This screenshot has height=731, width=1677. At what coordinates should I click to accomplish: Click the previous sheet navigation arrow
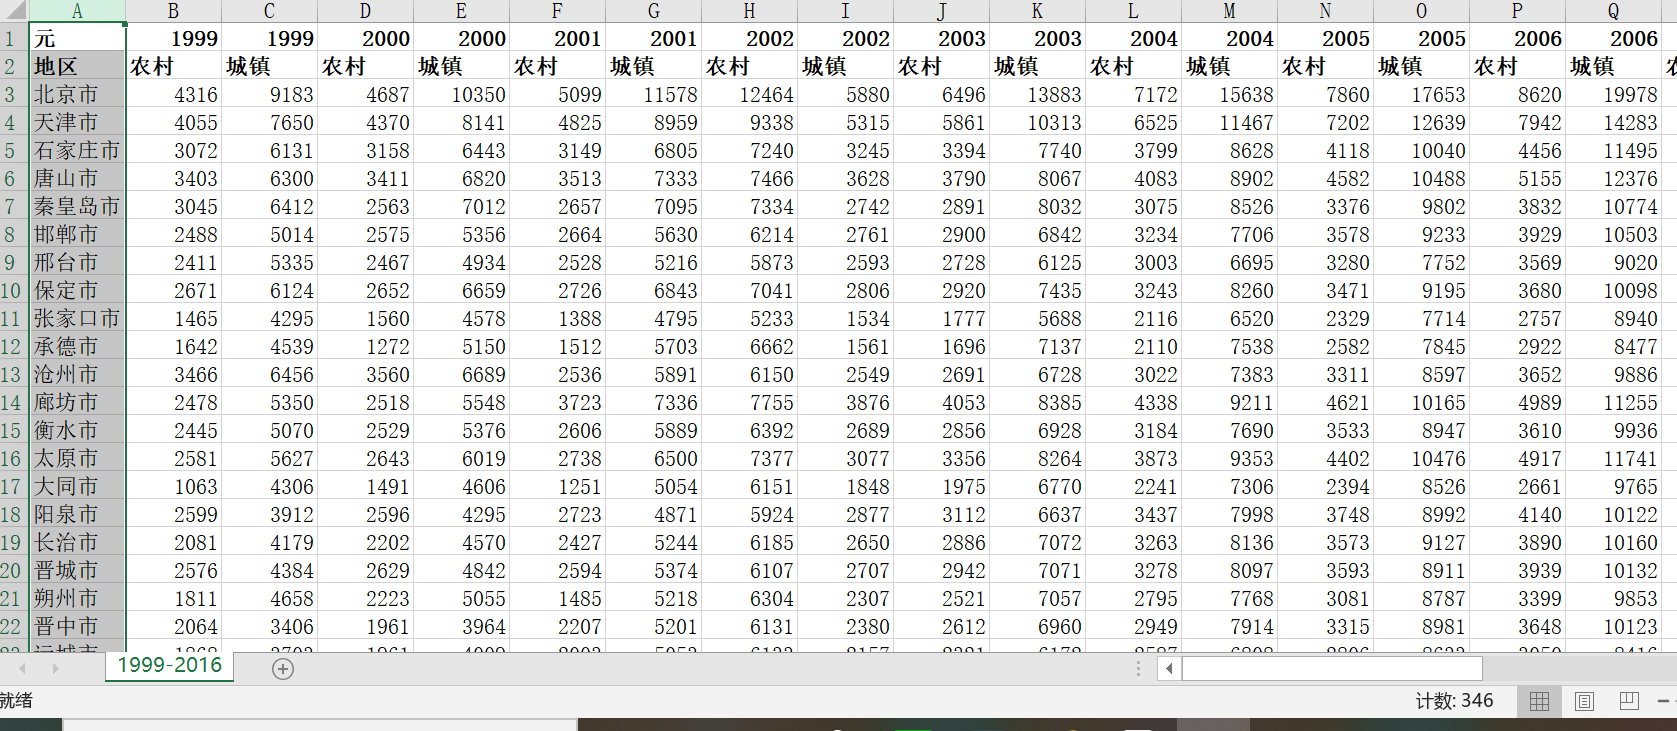point(22,668)
